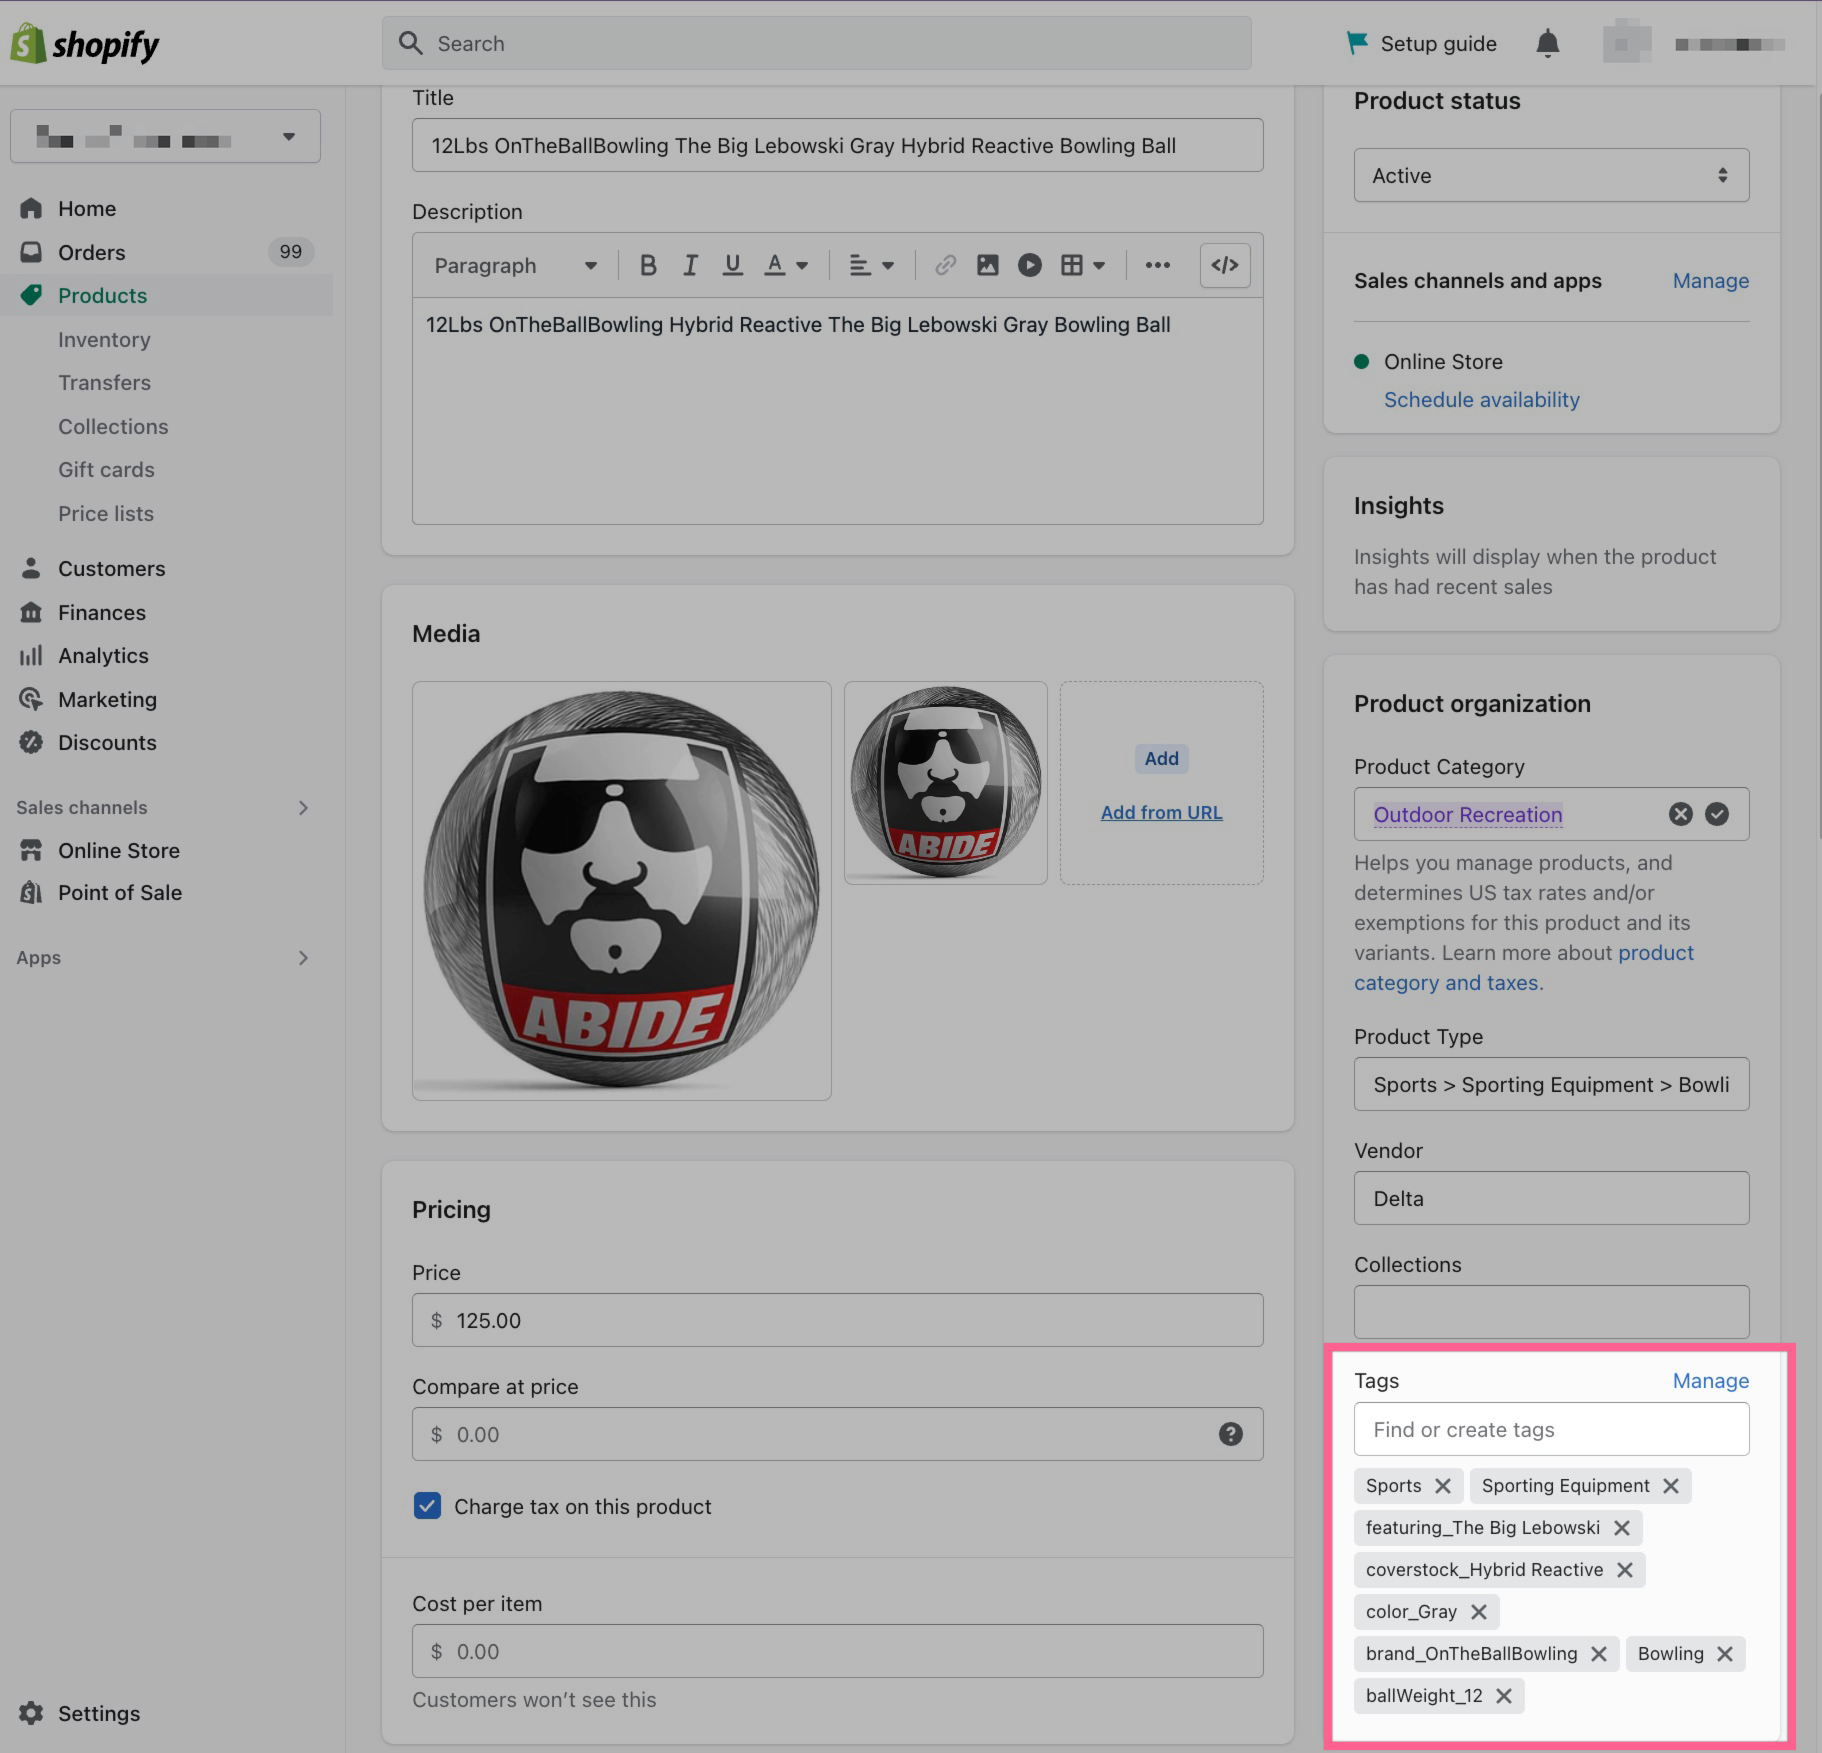Click the Search field
The image size is (1822, 1753).
point(816,44)
